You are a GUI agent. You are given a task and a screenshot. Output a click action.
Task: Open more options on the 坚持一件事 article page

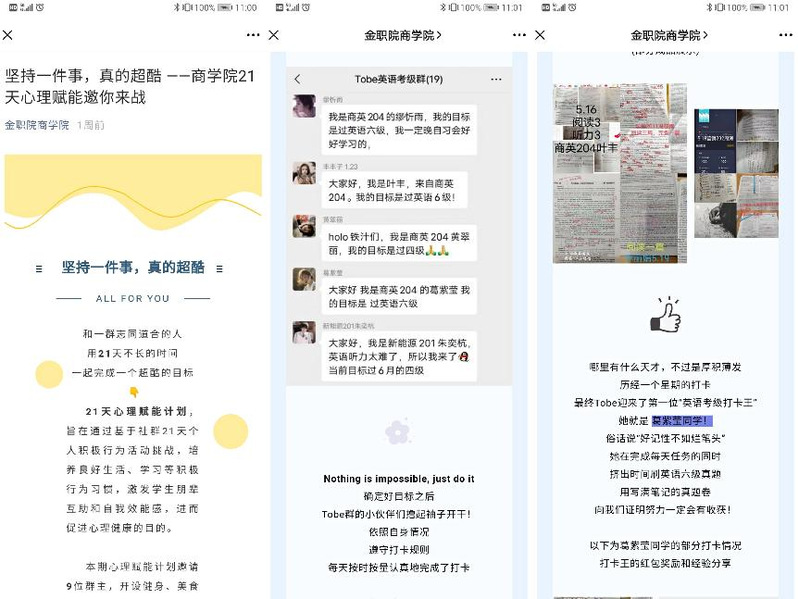[x=253, y=35]
